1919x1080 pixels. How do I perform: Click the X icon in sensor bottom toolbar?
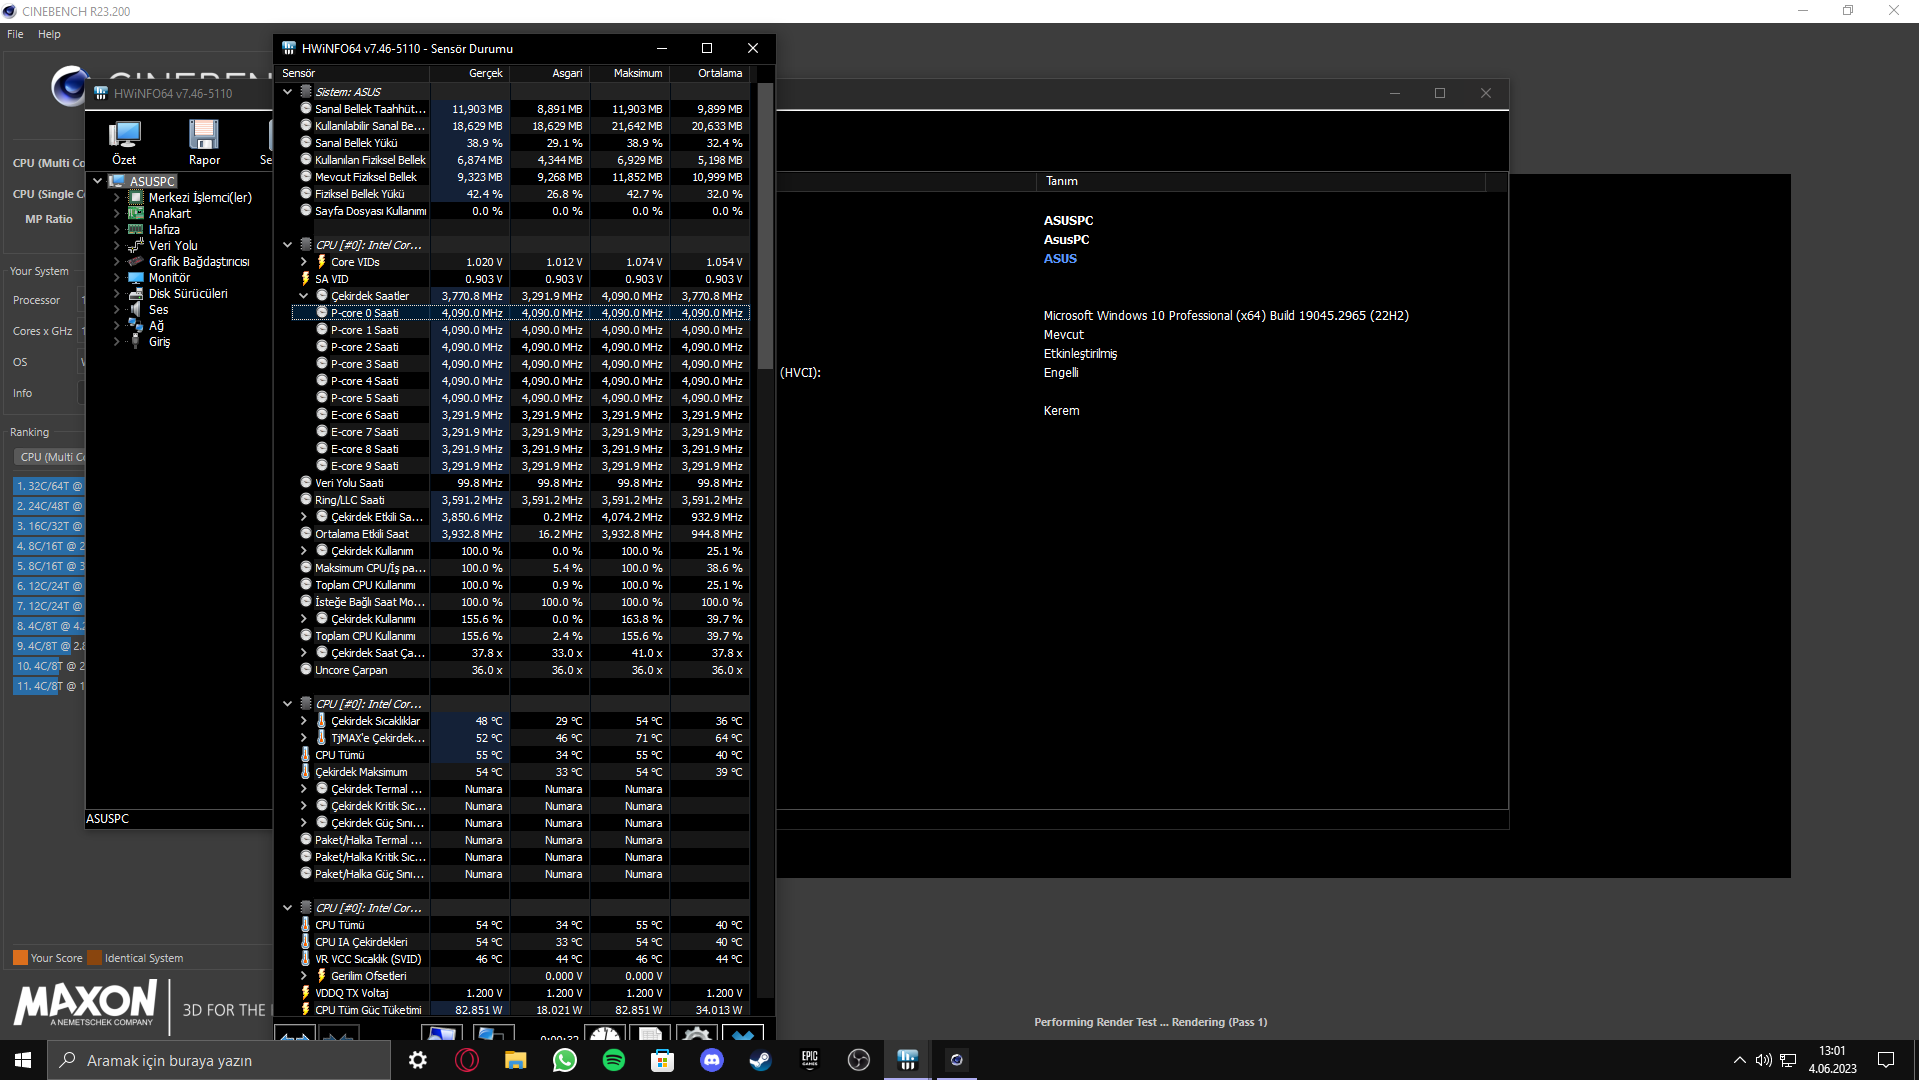743,1034
